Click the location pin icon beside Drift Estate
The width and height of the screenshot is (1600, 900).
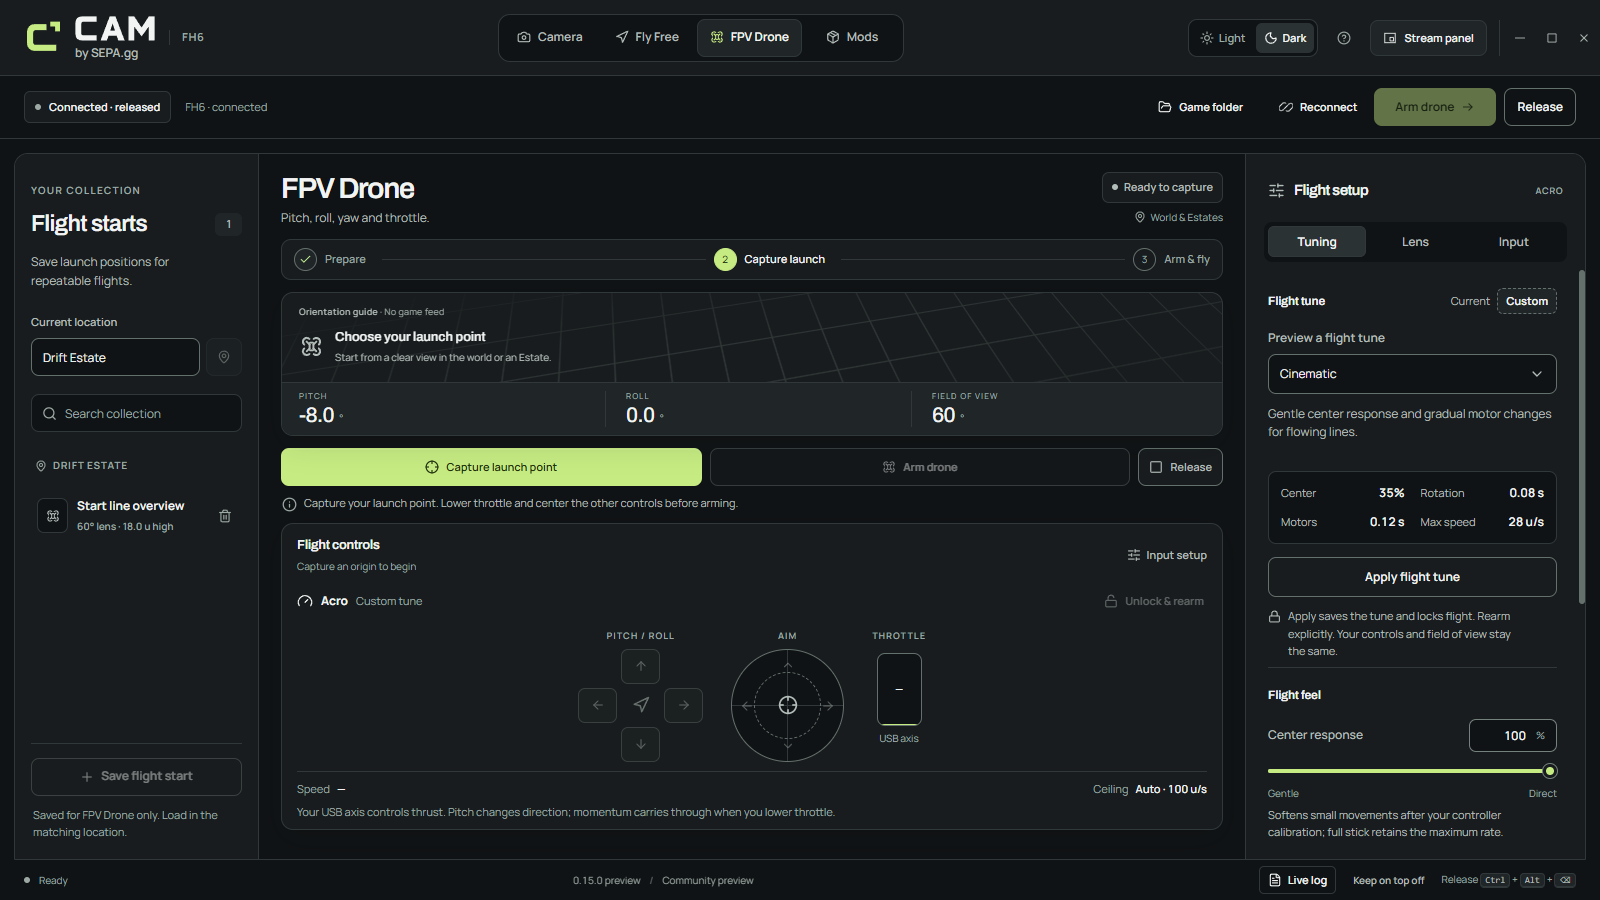(224, 357)
